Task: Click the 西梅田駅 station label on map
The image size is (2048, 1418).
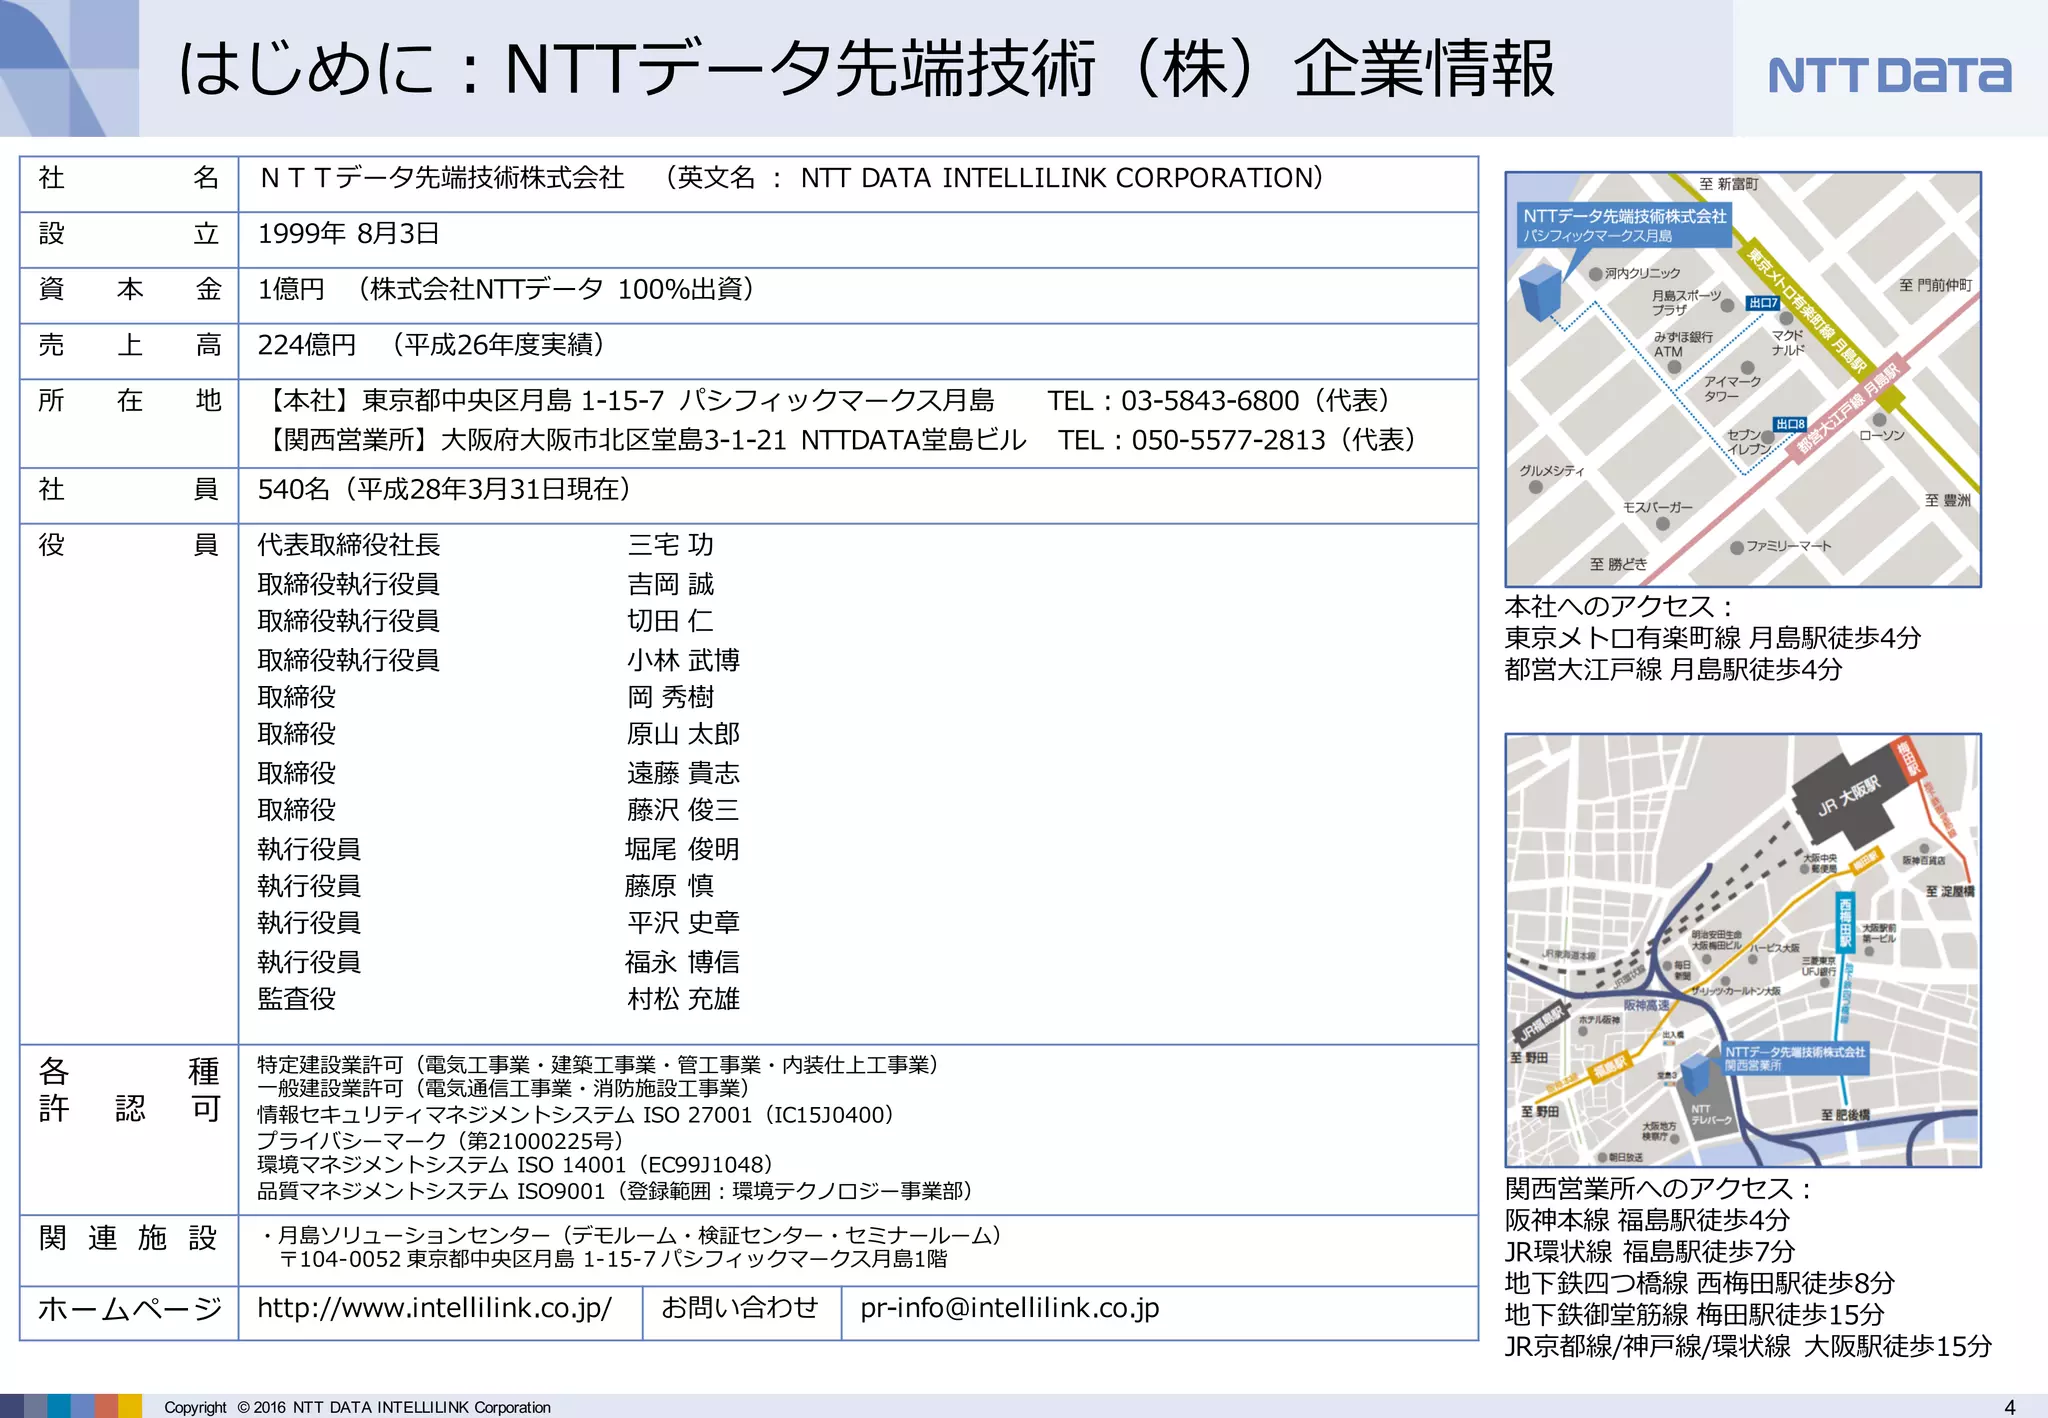Action: tap(1845, 922)
